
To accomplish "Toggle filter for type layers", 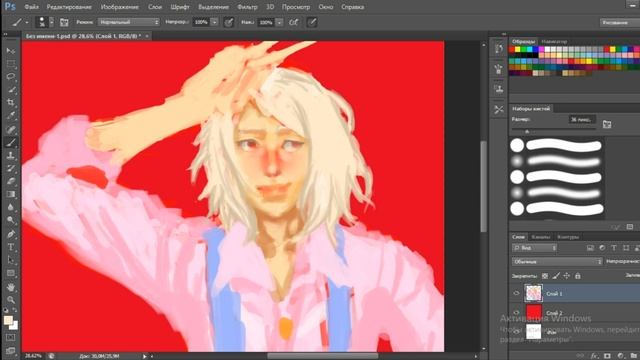I will (x=614, y=248).
